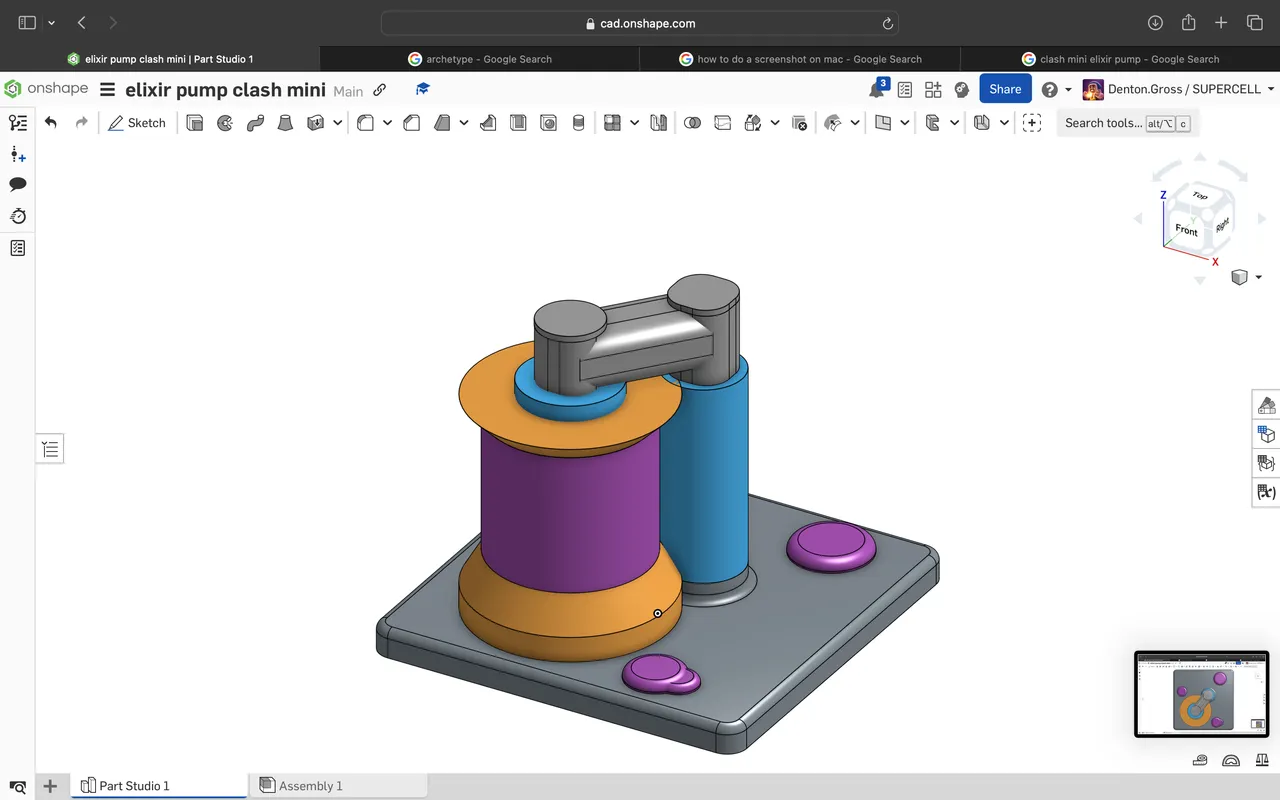The height and width of the screenshot is (800, 1280).
Task: Expand the Draft tool dropdown arrow
Action: (464, 123)
